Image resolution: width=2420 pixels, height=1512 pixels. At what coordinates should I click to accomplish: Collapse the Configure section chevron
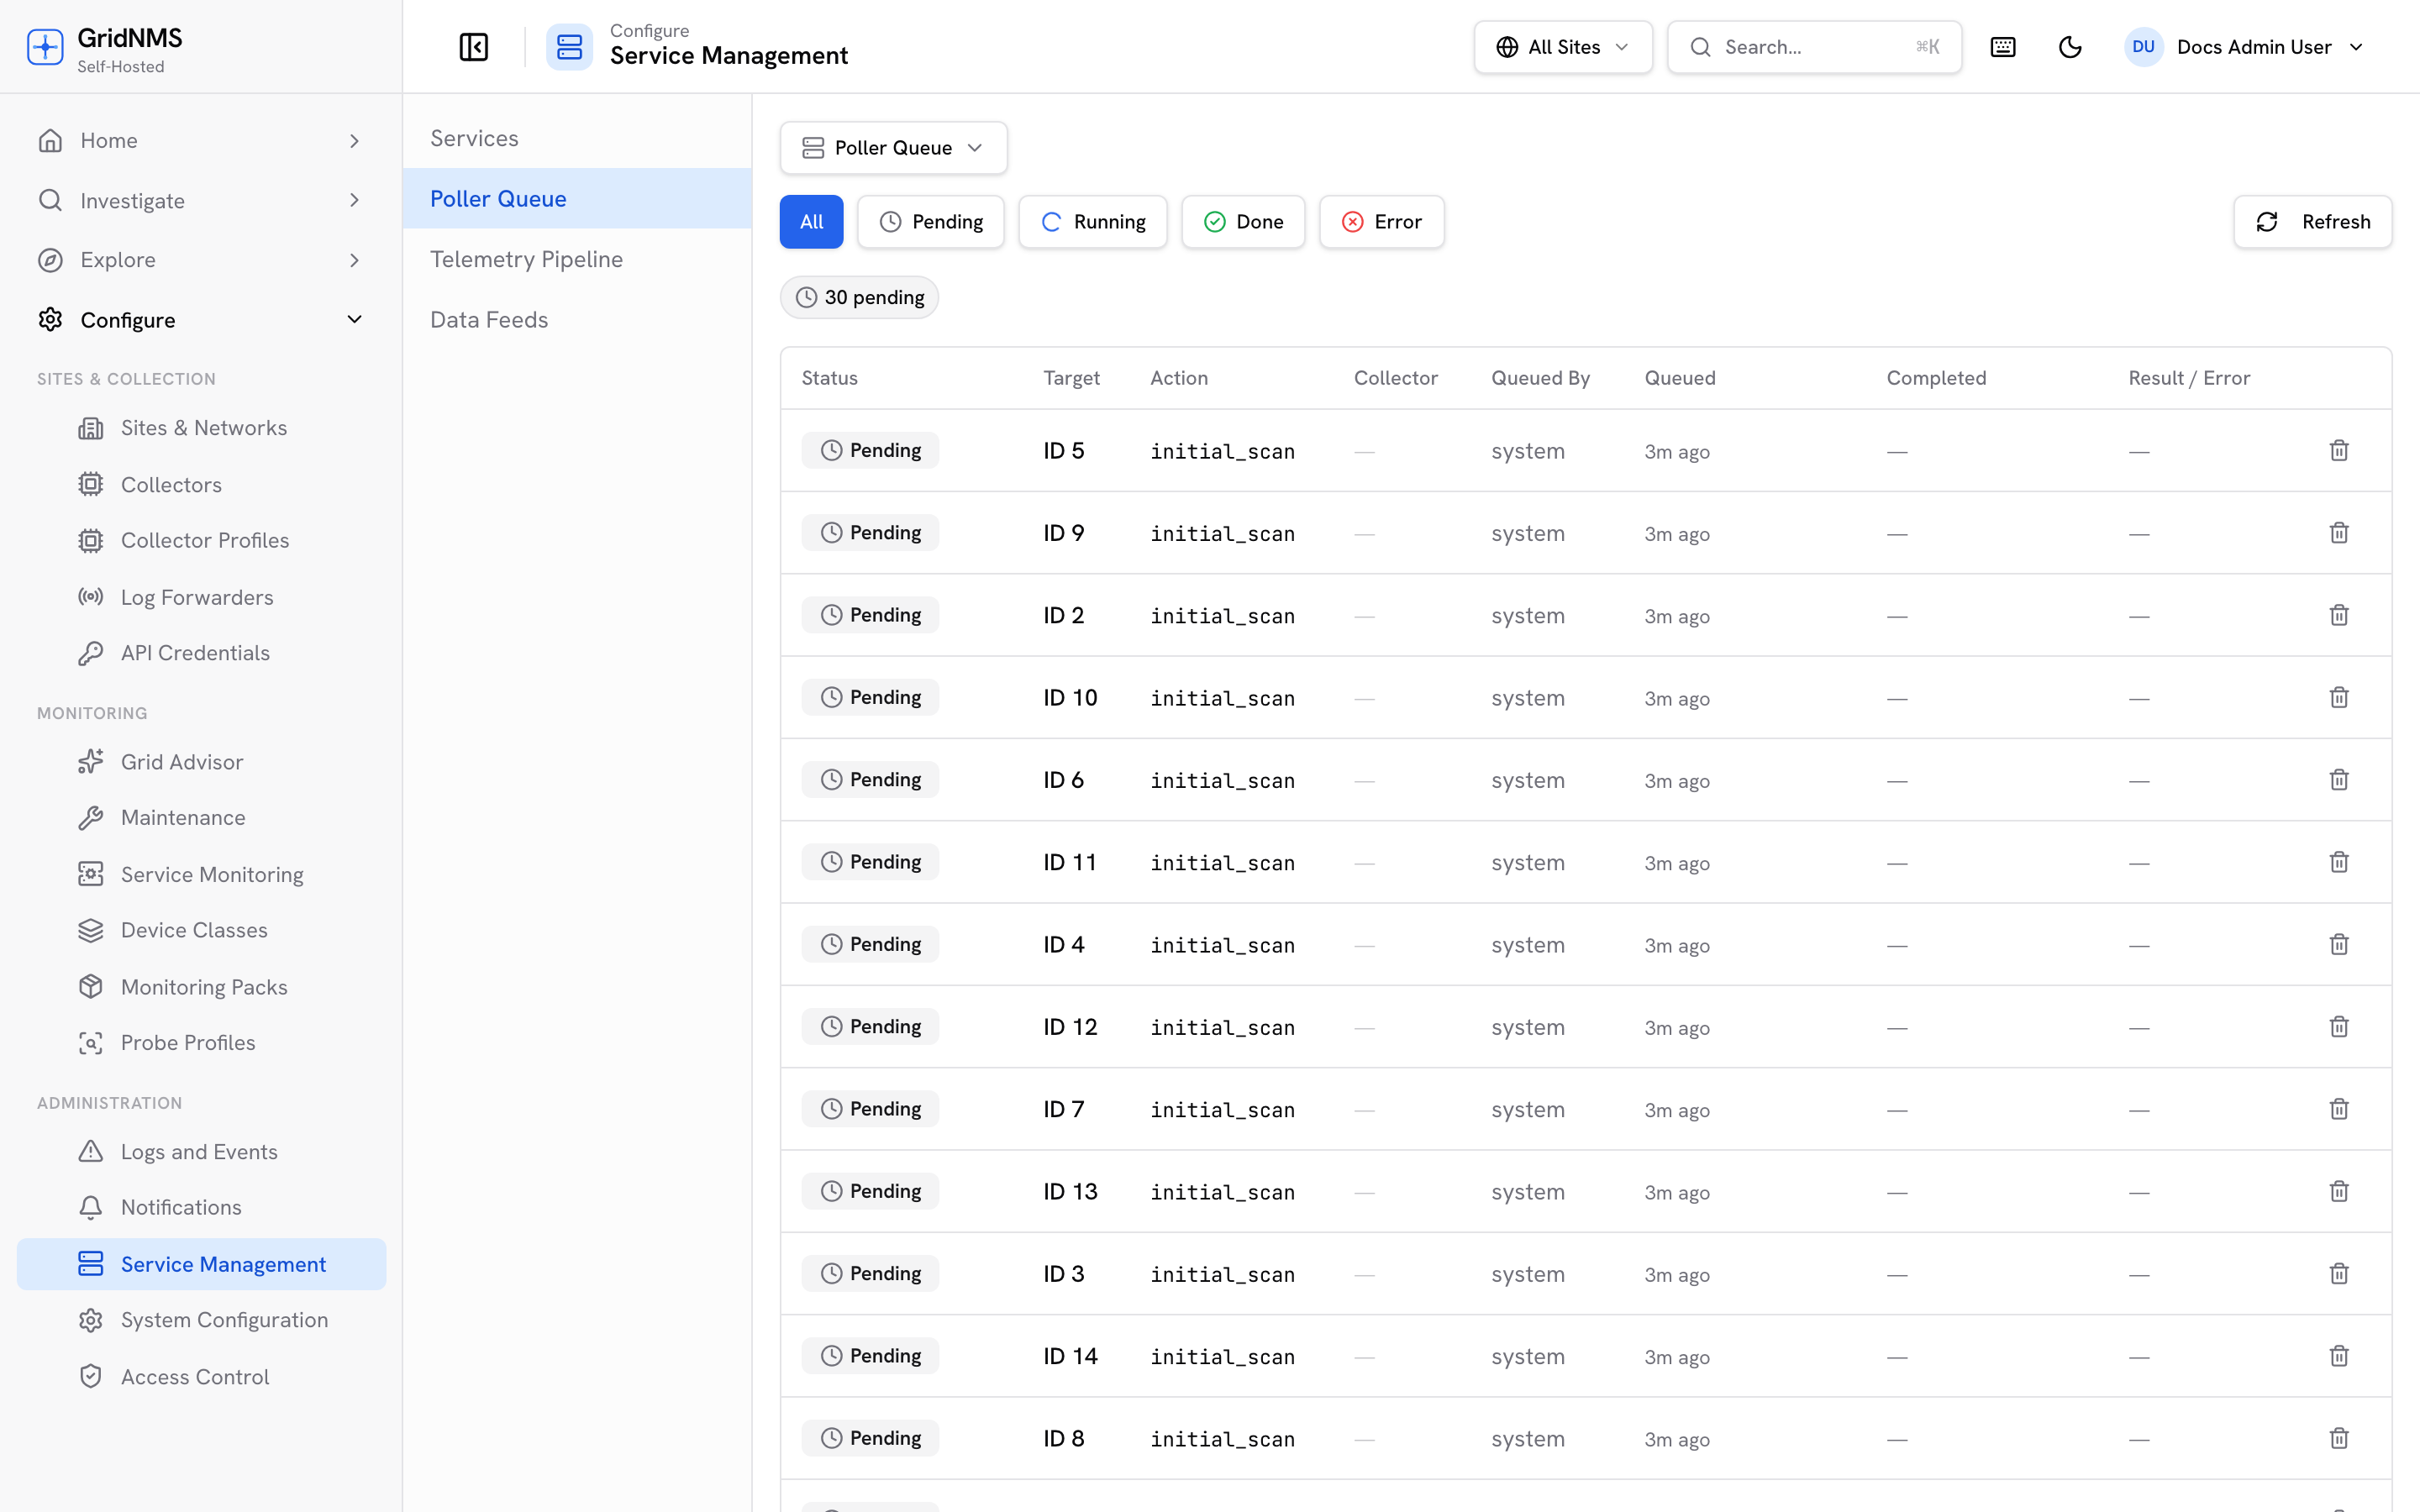tap(354, 320)
